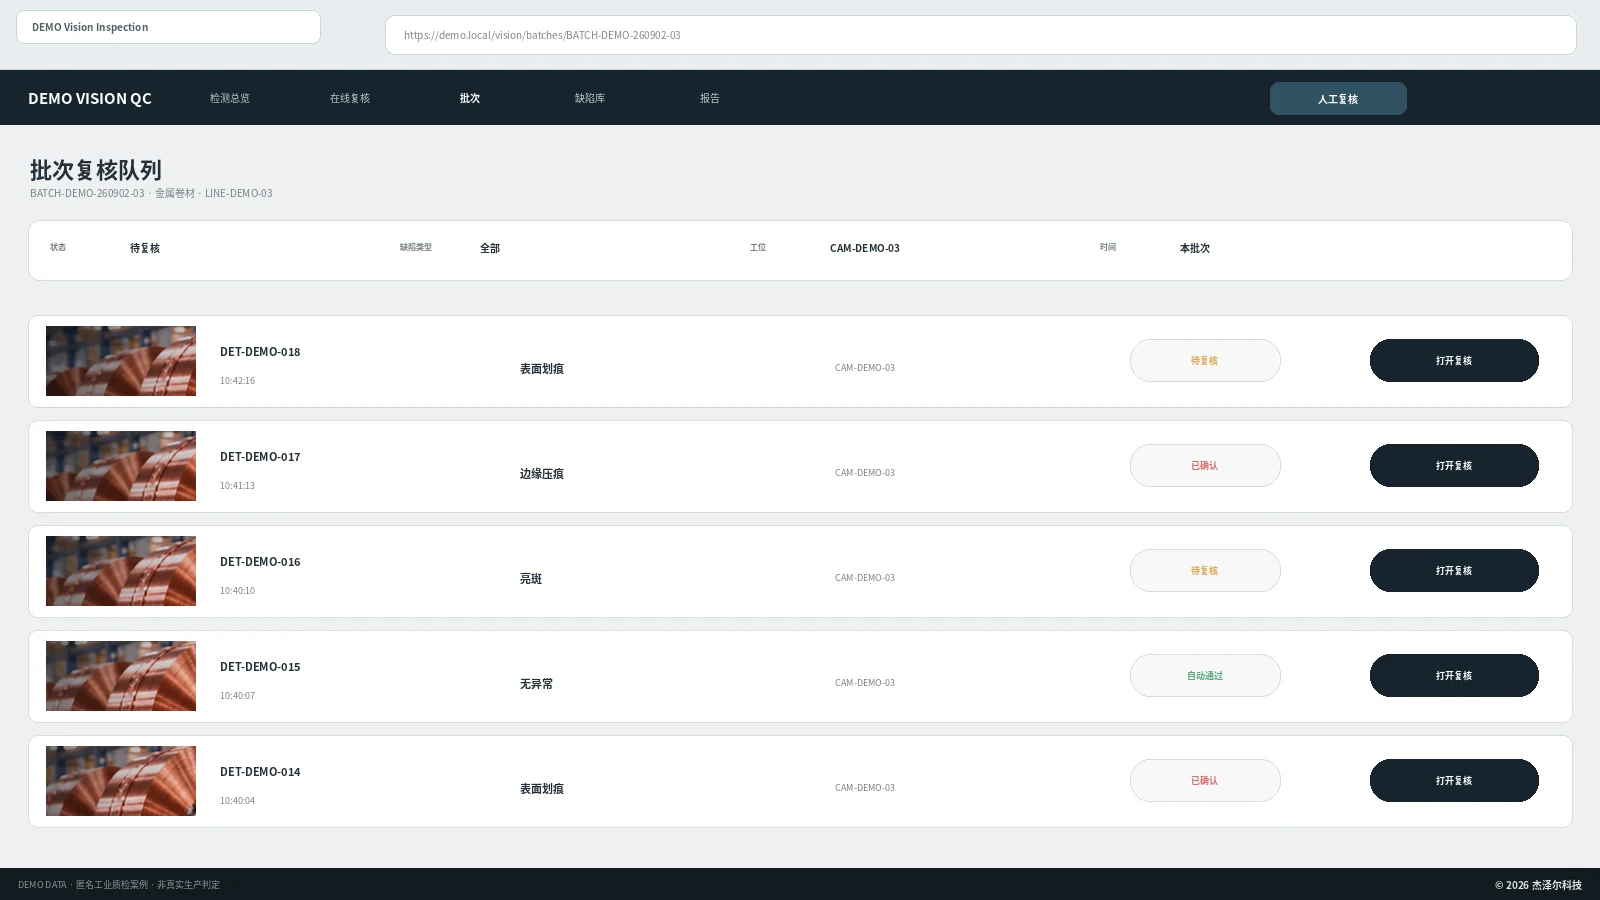The image size is (1600, 900).
Task: Click the 待复核 status pill for DET-DEMO-016
Action: 1205,571
